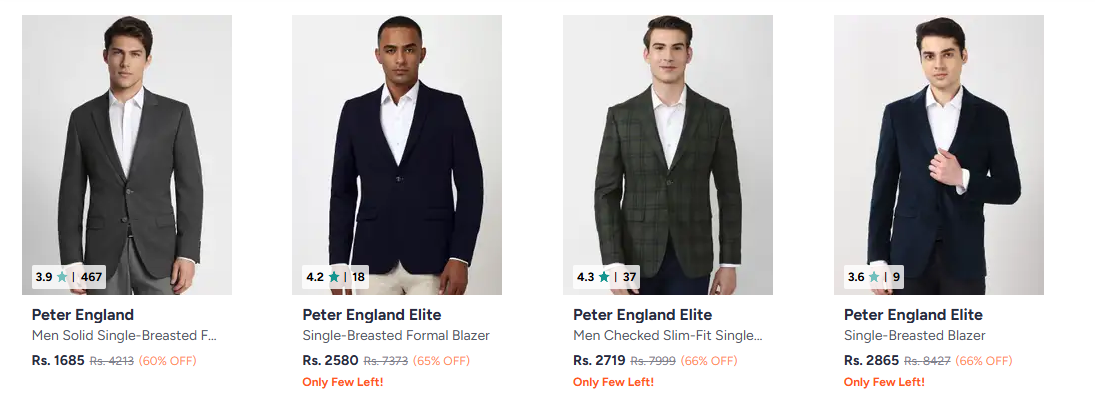Viewport: 1095px width, 411px height.
Task: Click the star icon on the 3.9 rating badge
Action: click(62, 277)
